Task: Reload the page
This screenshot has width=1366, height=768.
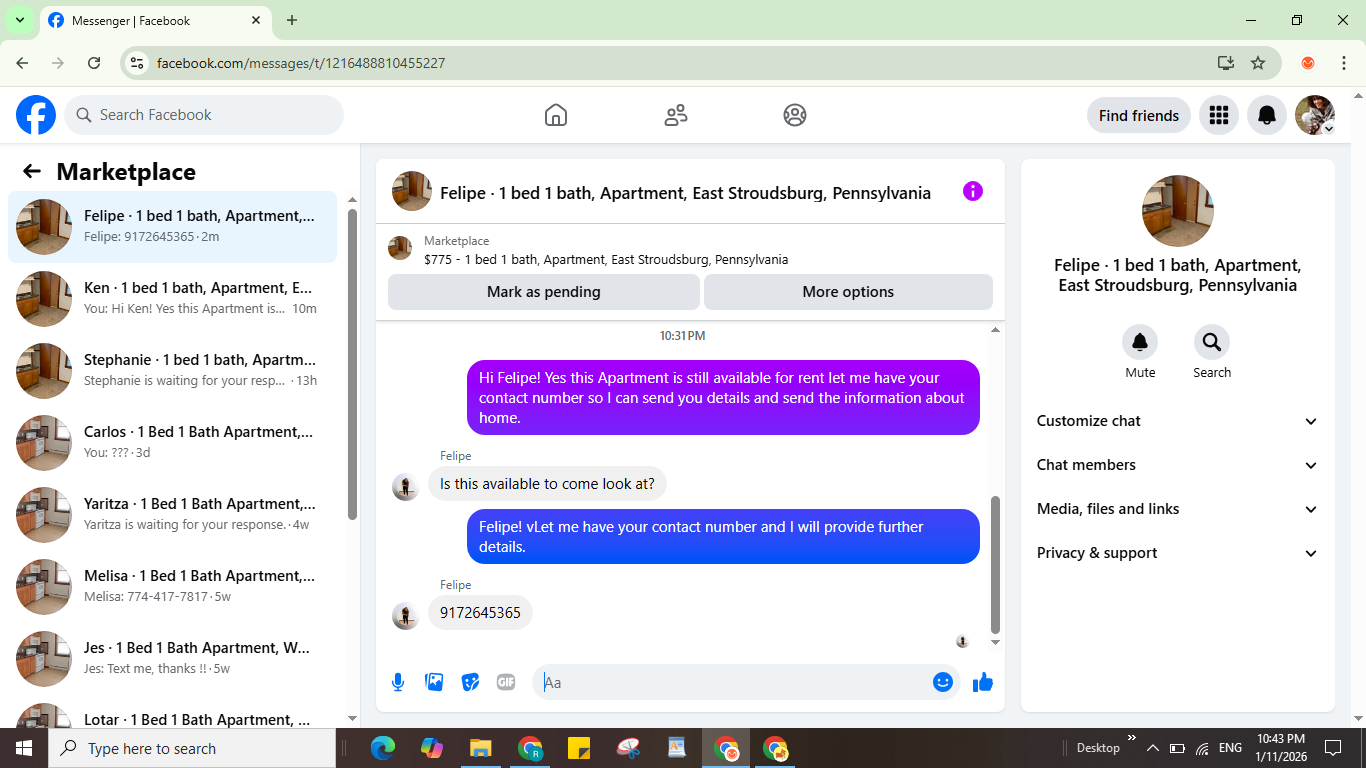Action: click(x=94, y=63)
